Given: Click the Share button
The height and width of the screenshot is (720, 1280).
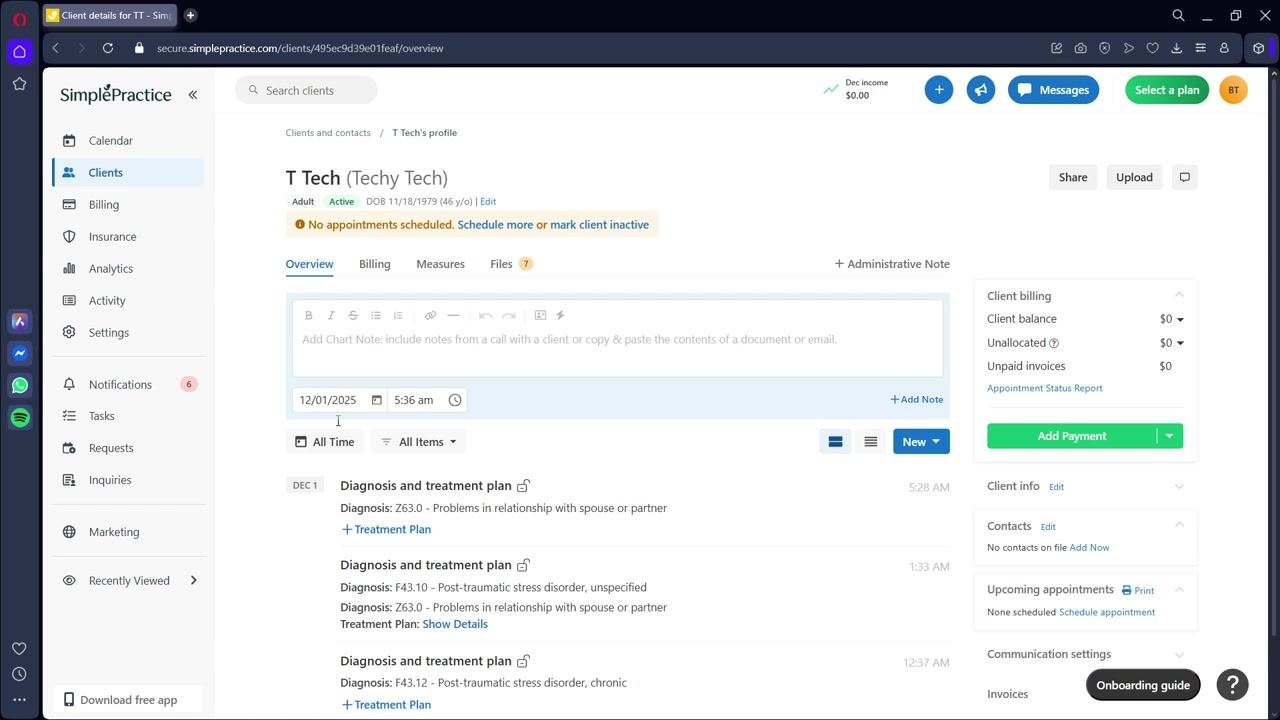Looking at the screenshot, I should (1073, 177).
